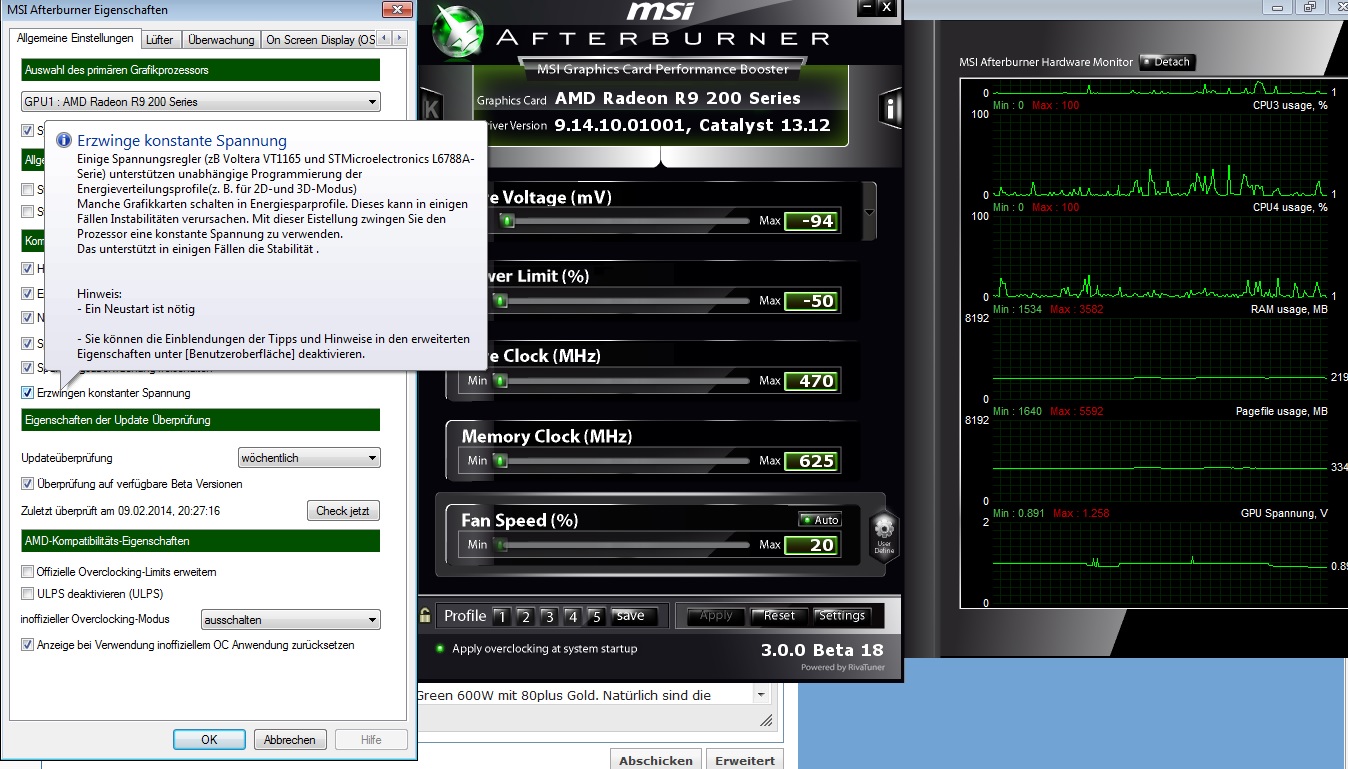Switch to the Lüfter tab

159,40
